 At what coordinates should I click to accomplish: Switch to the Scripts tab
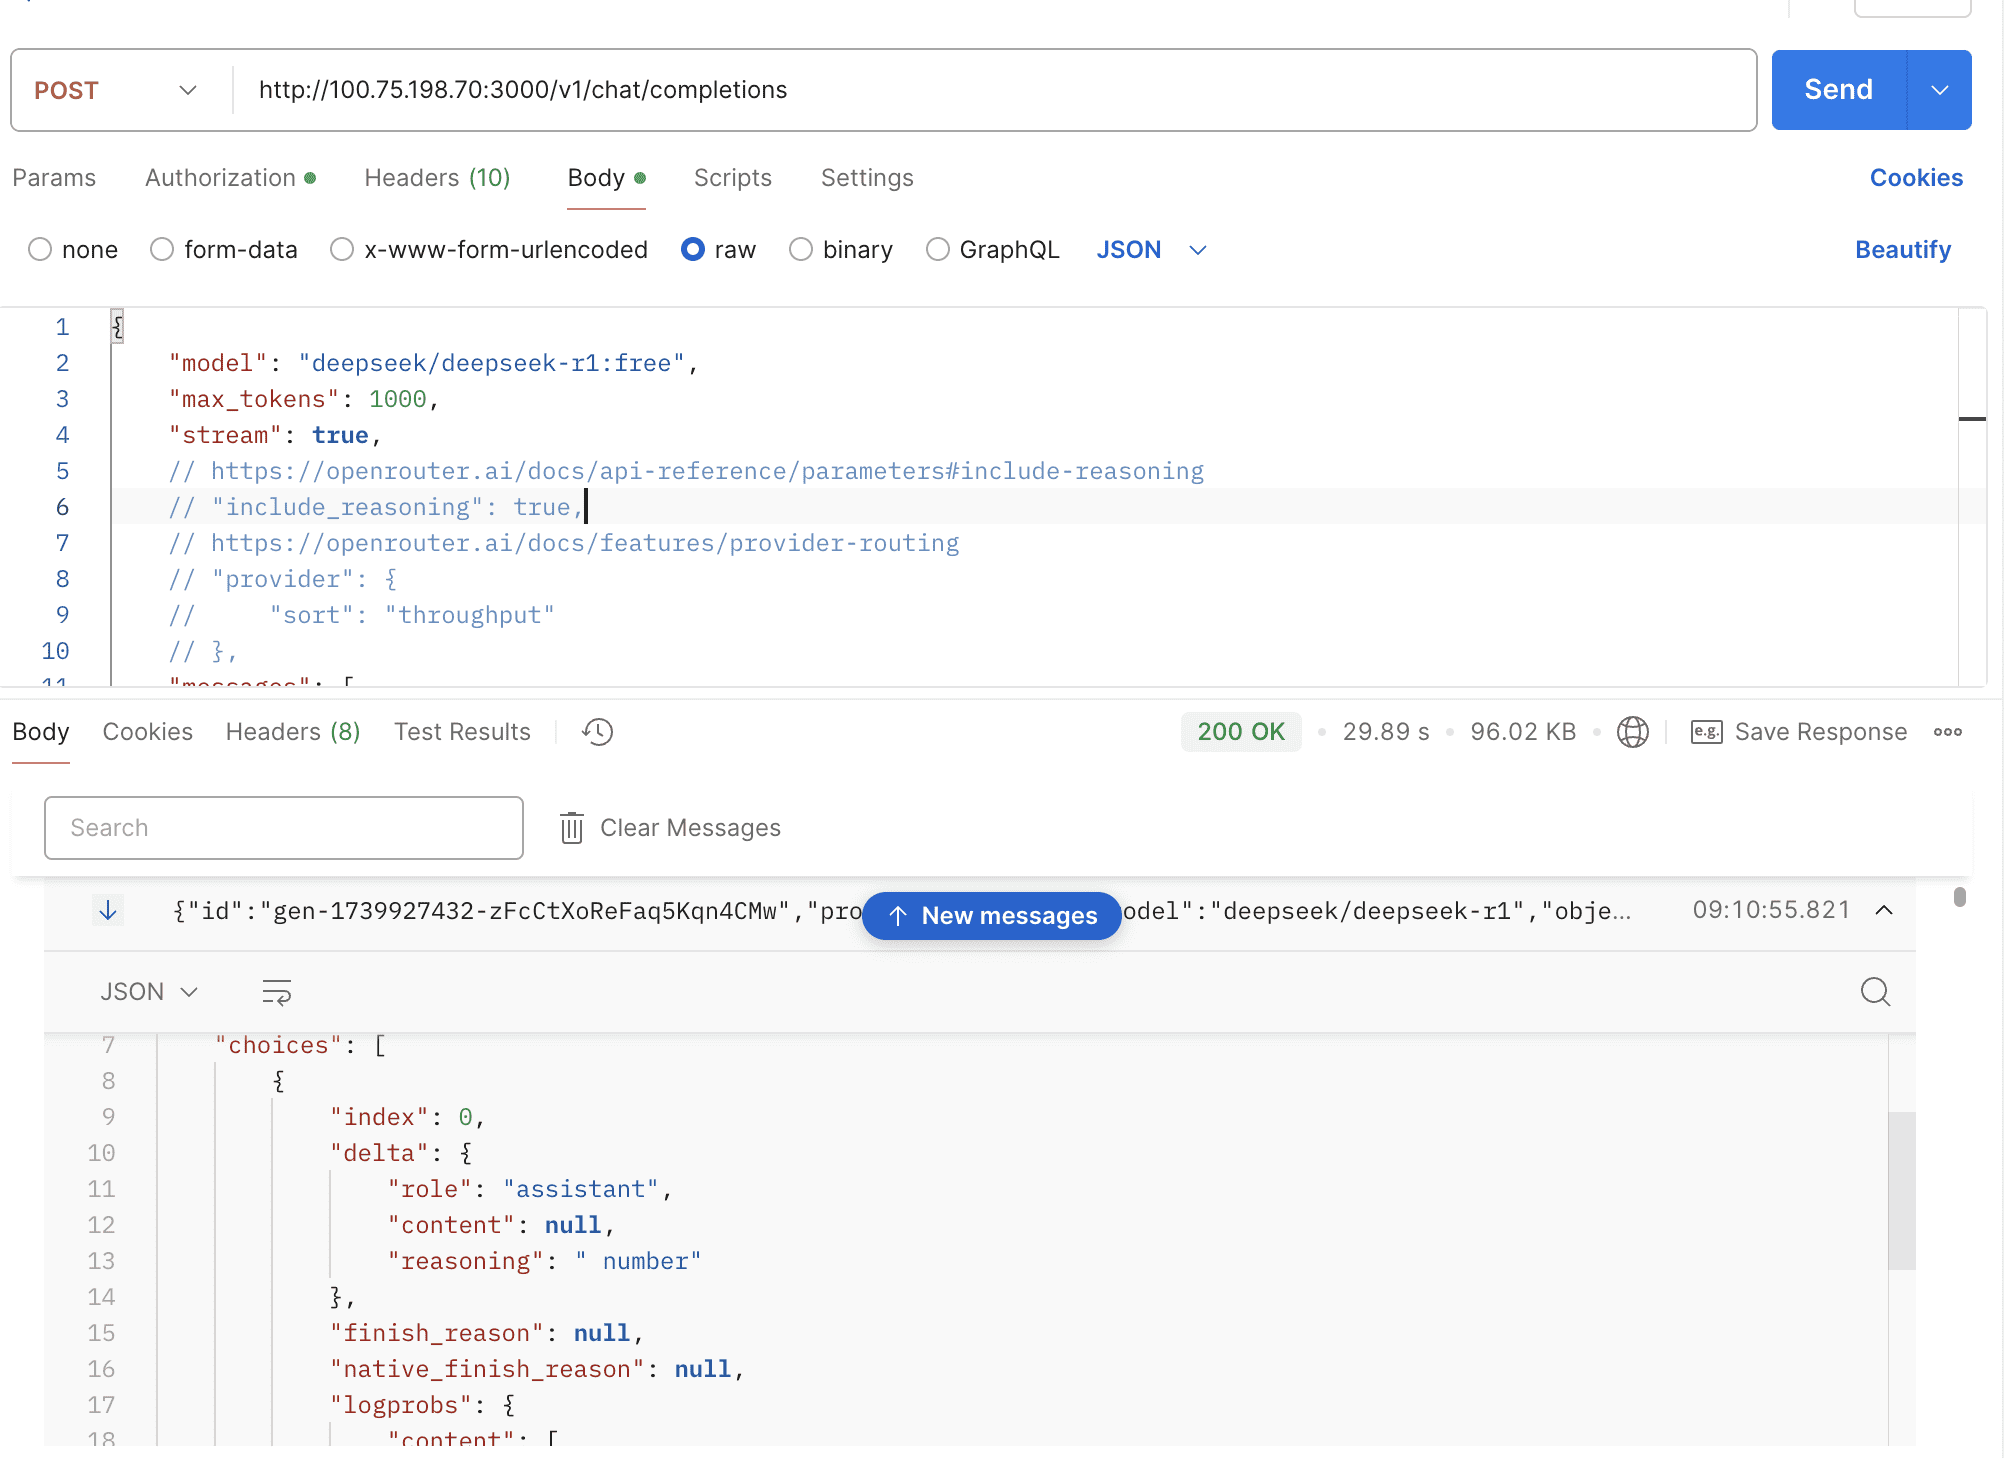pyautogui.click(x=732, y=178)
